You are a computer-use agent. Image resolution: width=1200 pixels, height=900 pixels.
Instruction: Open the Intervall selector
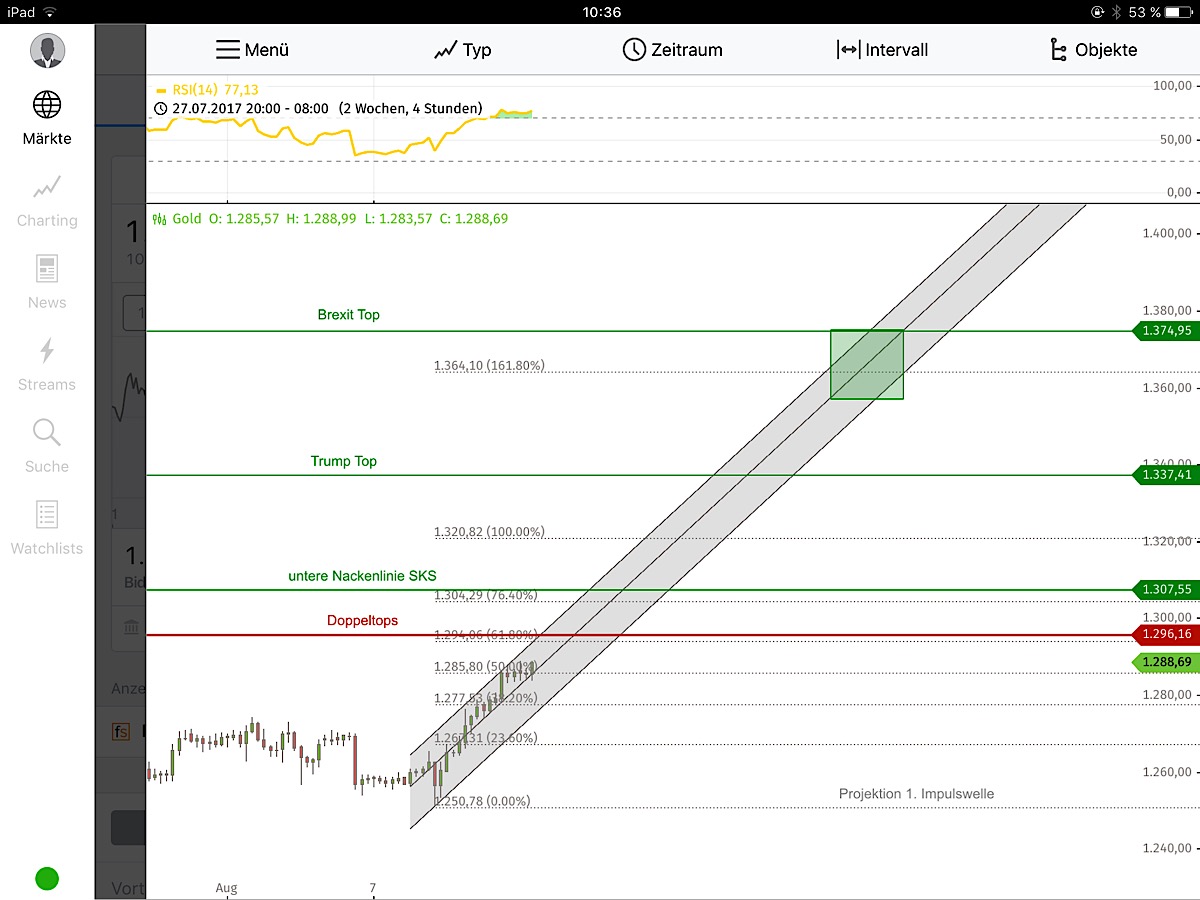point(884,49)
